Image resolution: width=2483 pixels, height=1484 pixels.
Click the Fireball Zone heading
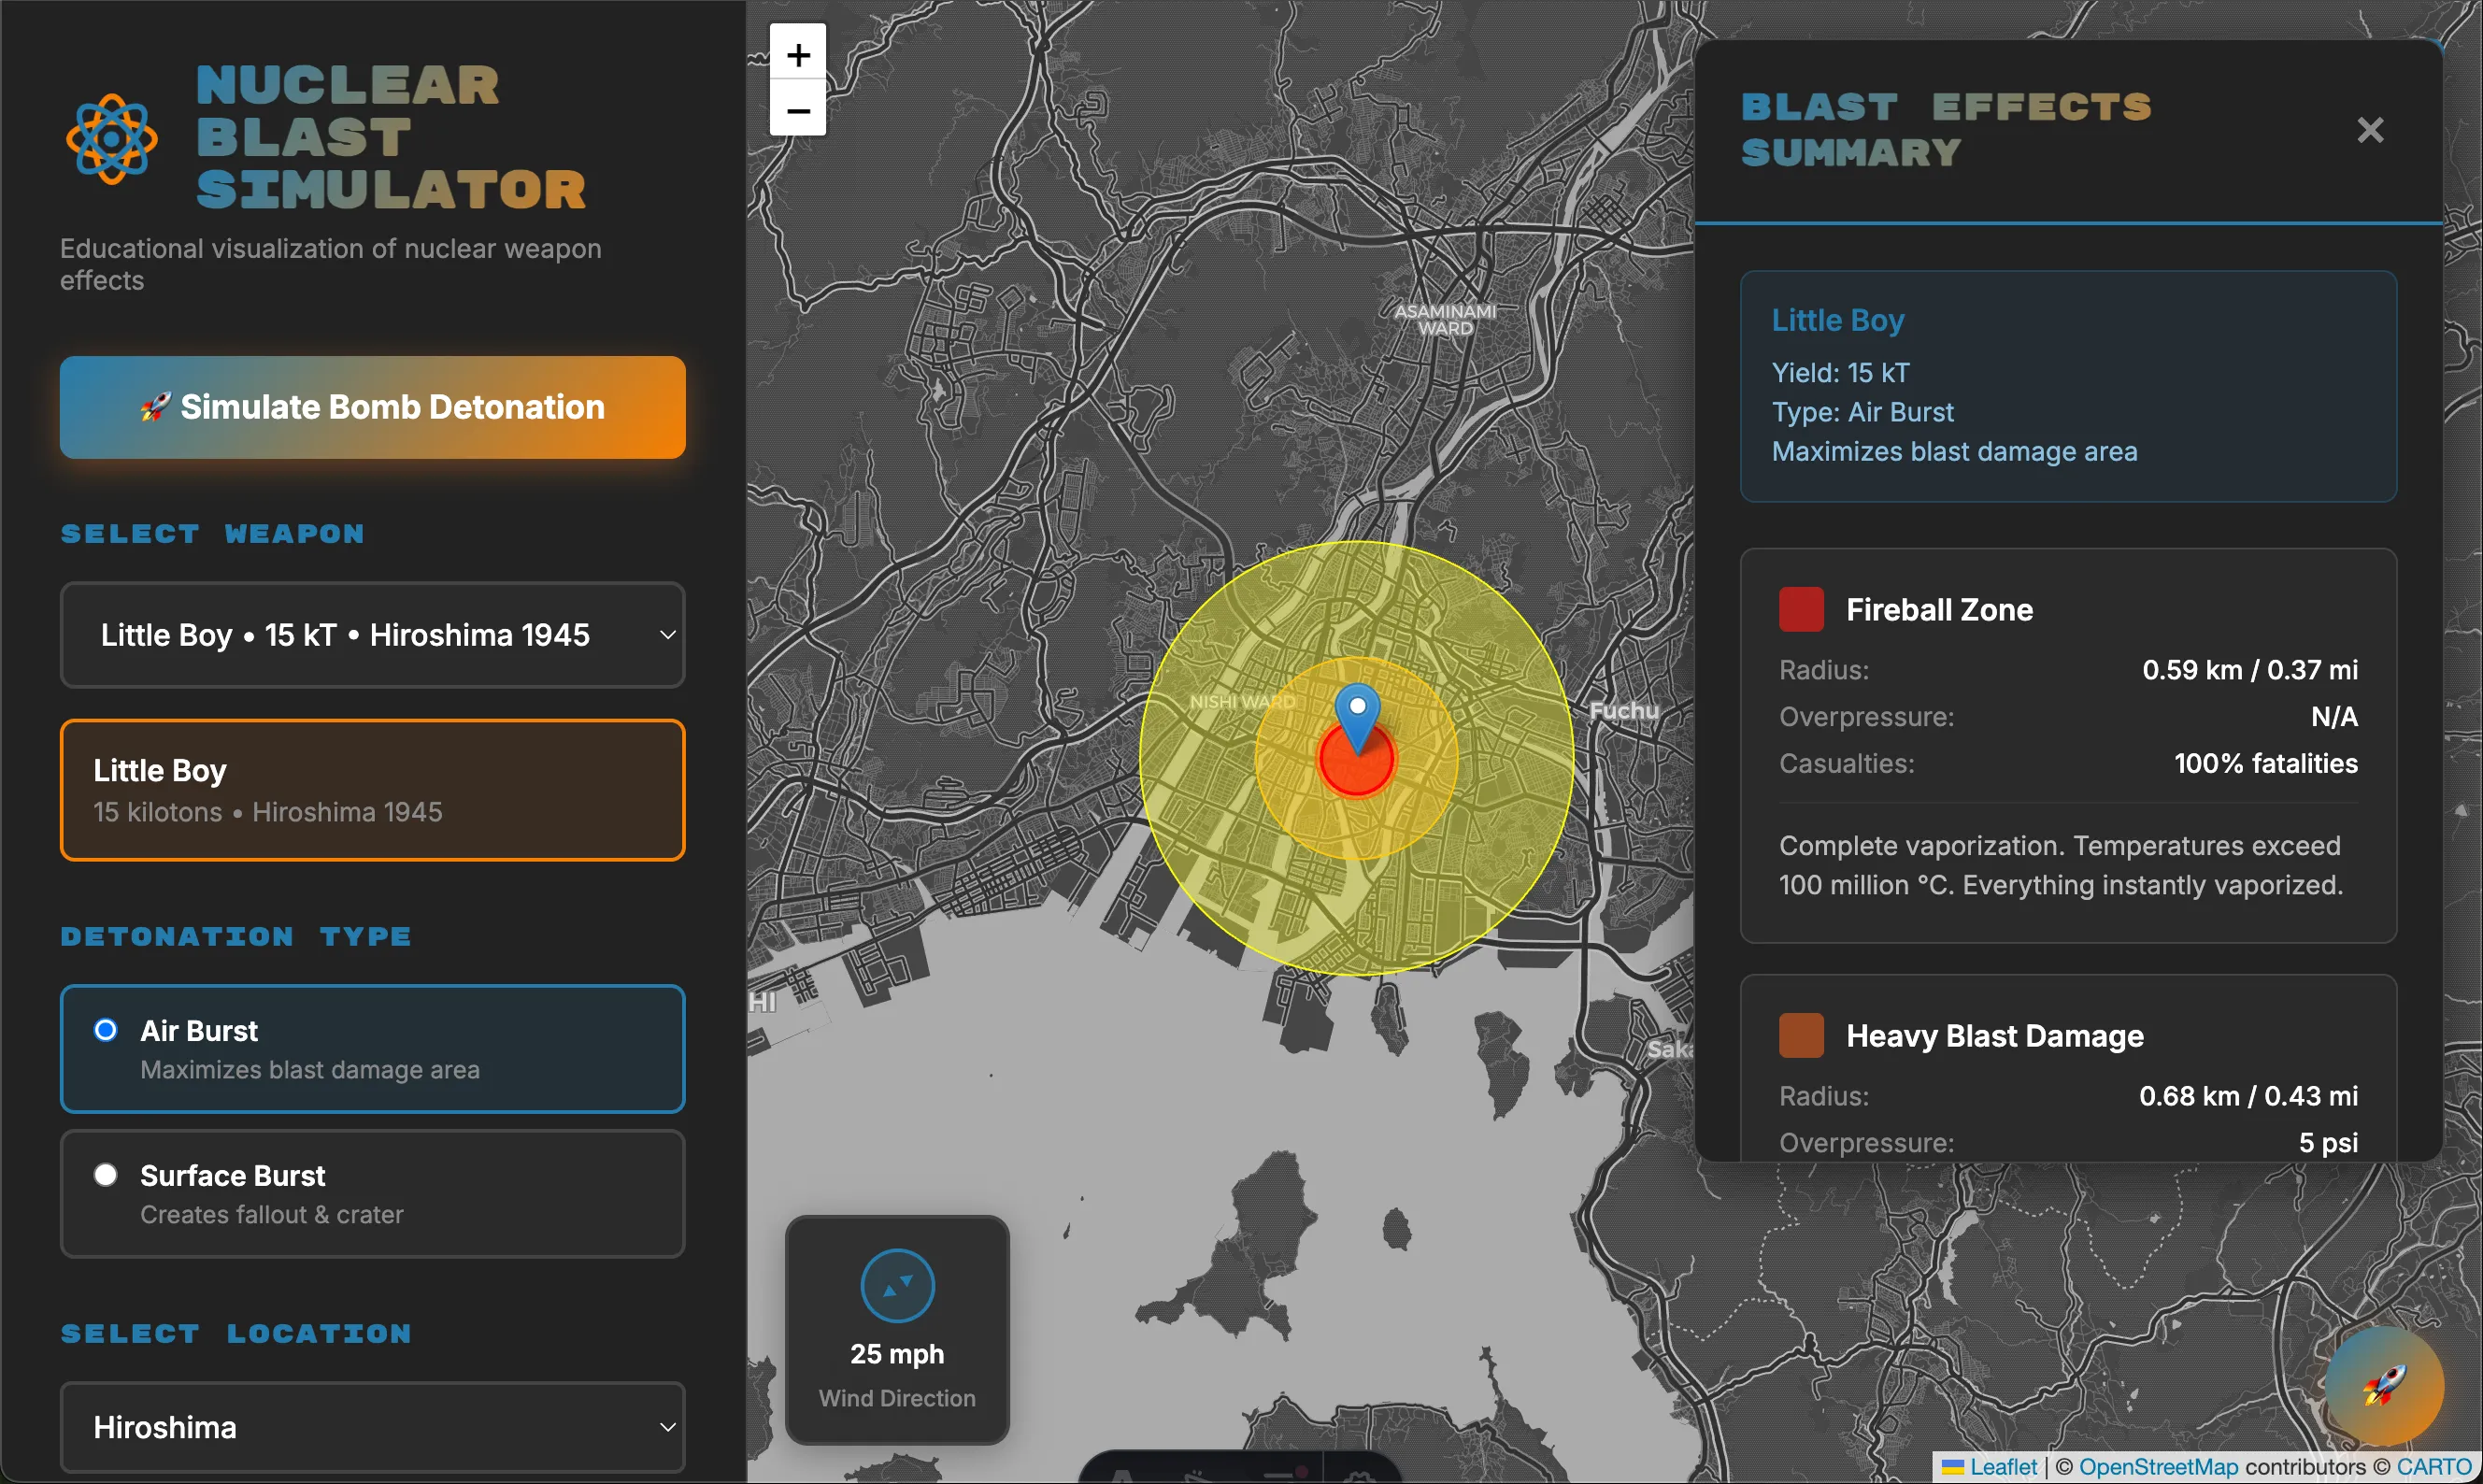tap(1939, 610)
